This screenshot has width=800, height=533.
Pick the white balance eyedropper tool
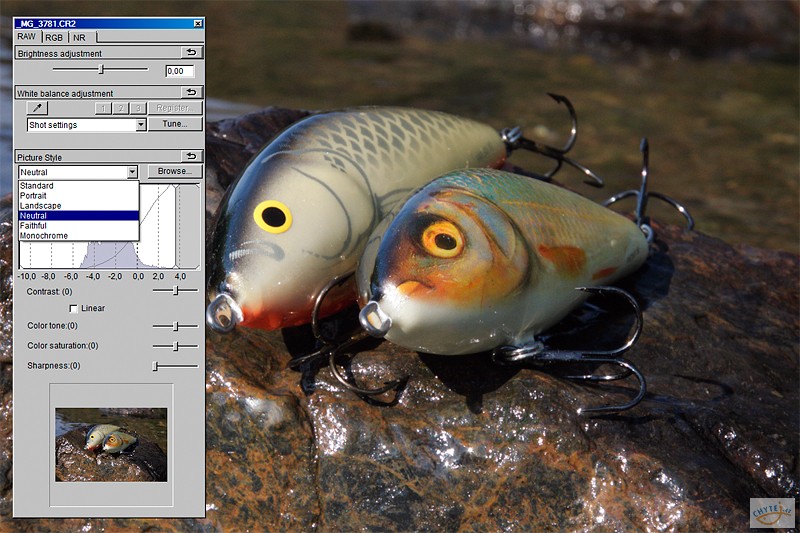coord(37,108)
